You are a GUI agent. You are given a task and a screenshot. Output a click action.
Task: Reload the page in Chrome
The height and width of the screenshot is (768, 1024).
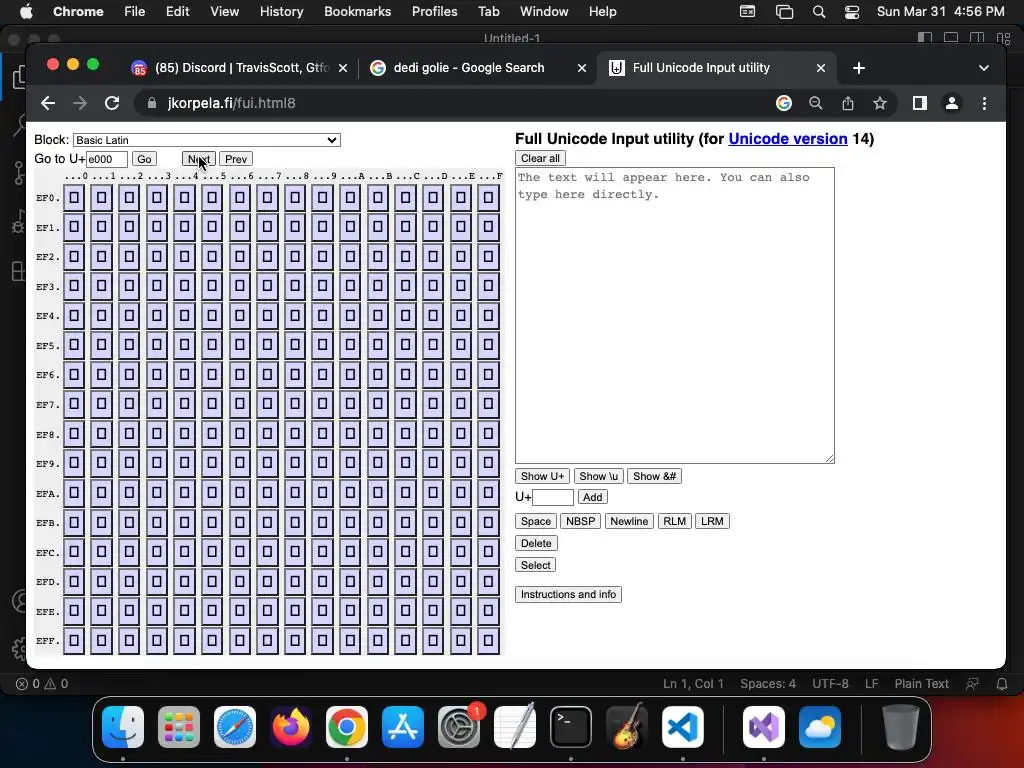(112, 103)
